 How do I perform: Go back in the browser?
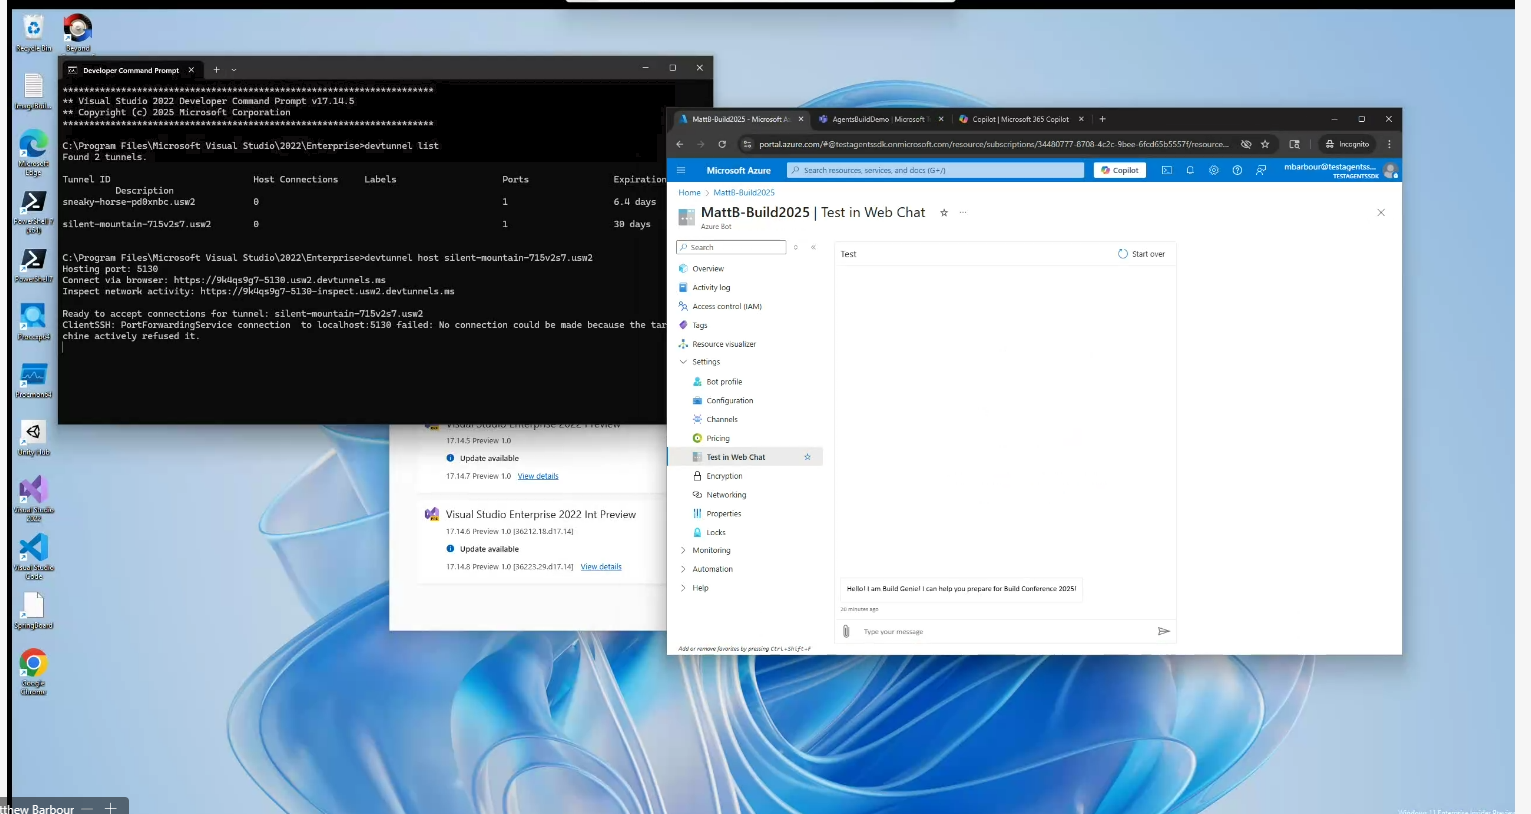tap(680, 144)
